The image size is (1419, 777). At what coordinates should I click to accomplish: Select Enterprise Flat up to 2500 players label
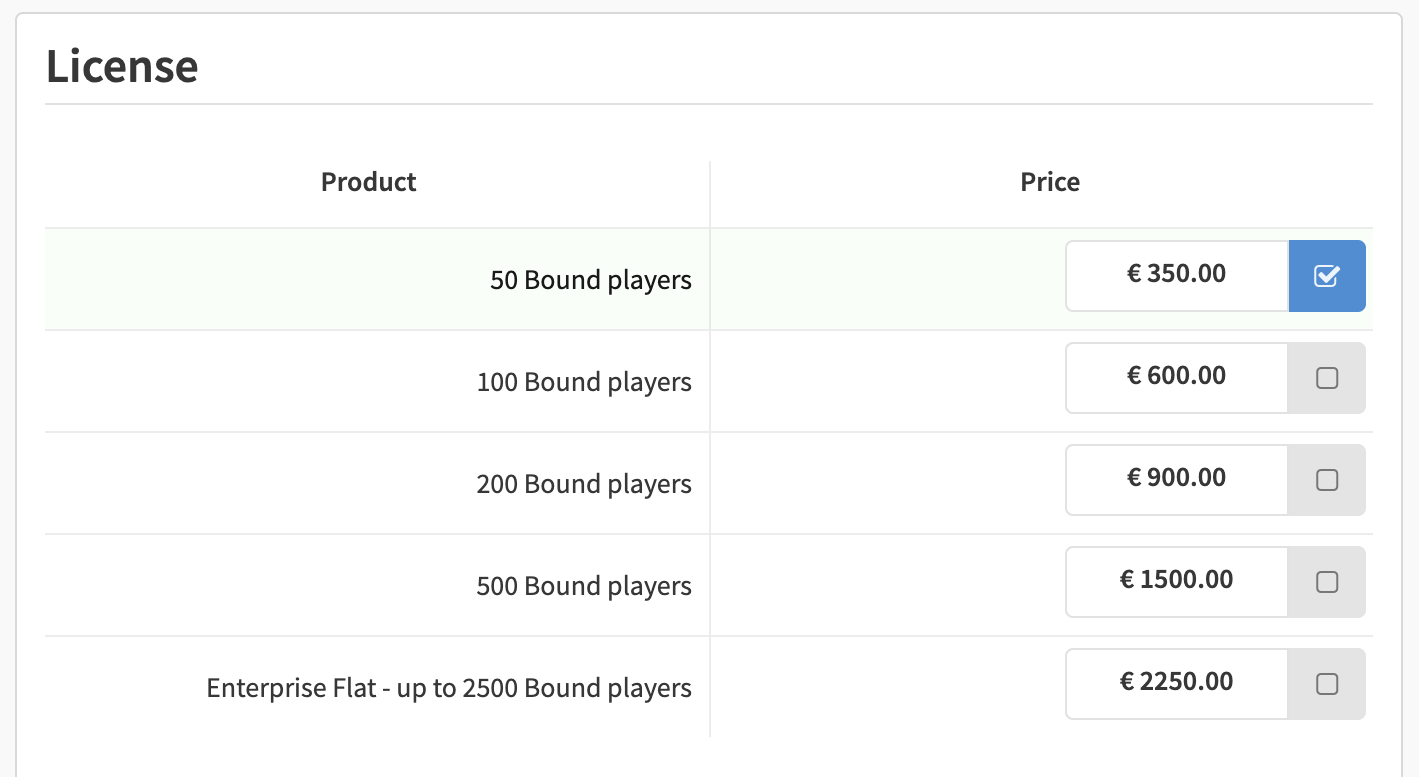[x=449, y=688]
